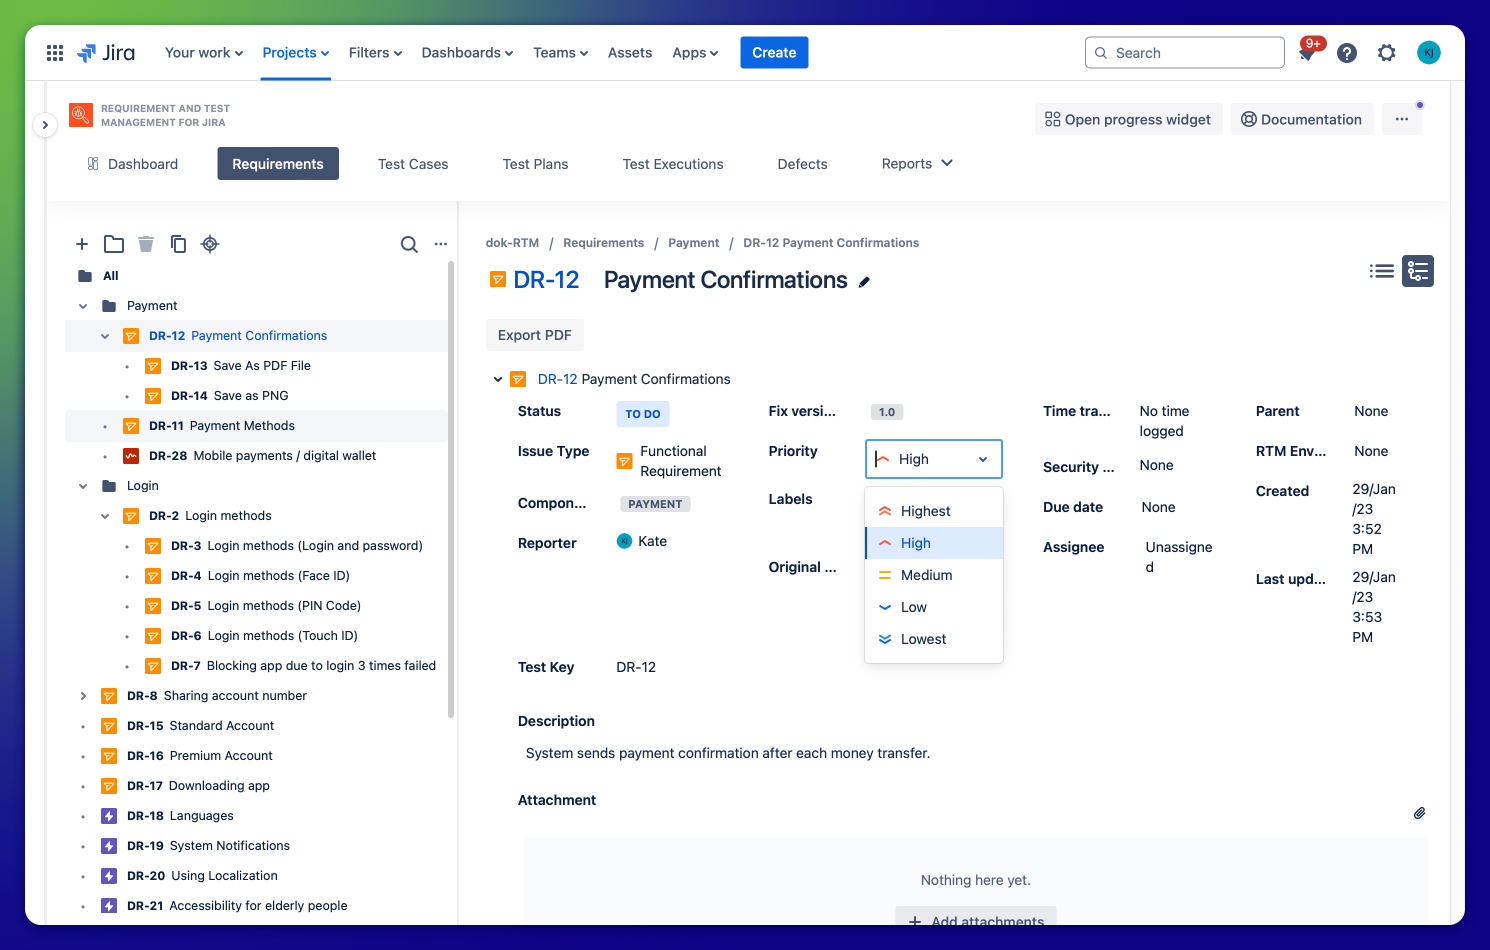
Task: Create a new folder in the requirements tree
Action: [x=113, y=244]
